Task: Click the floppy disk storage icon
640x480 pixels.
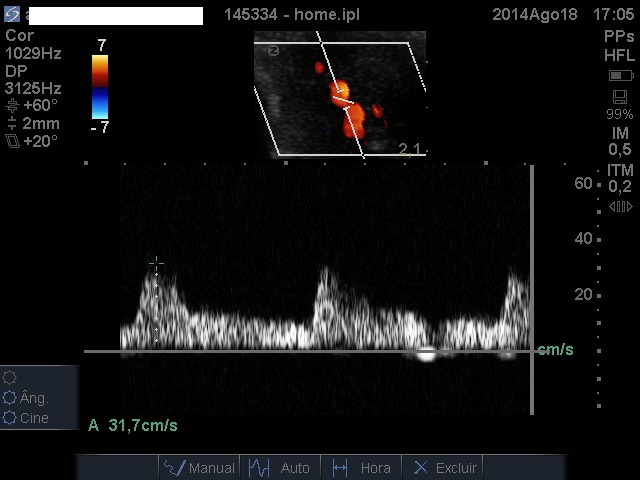Action: click(x=620, y=97)
